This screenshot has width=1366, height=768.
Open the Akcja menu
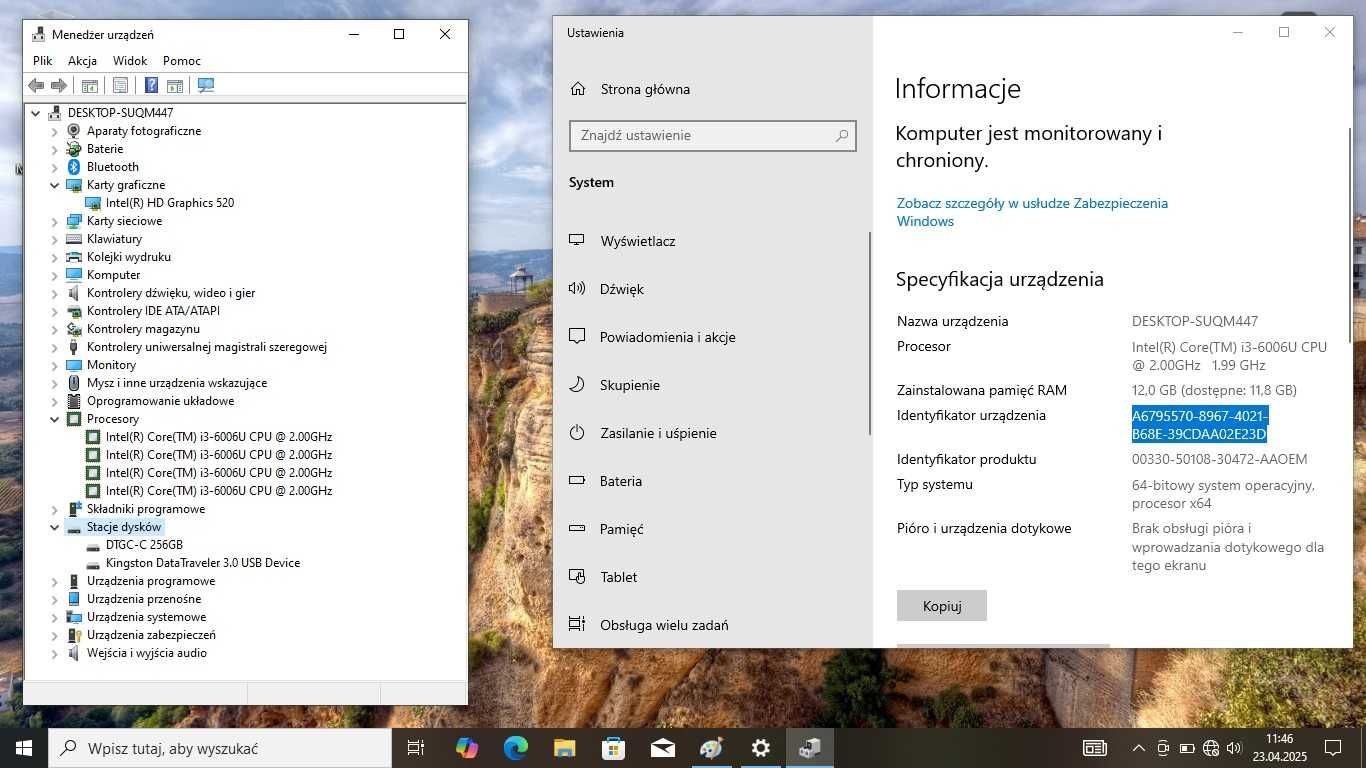pos(82,61)
